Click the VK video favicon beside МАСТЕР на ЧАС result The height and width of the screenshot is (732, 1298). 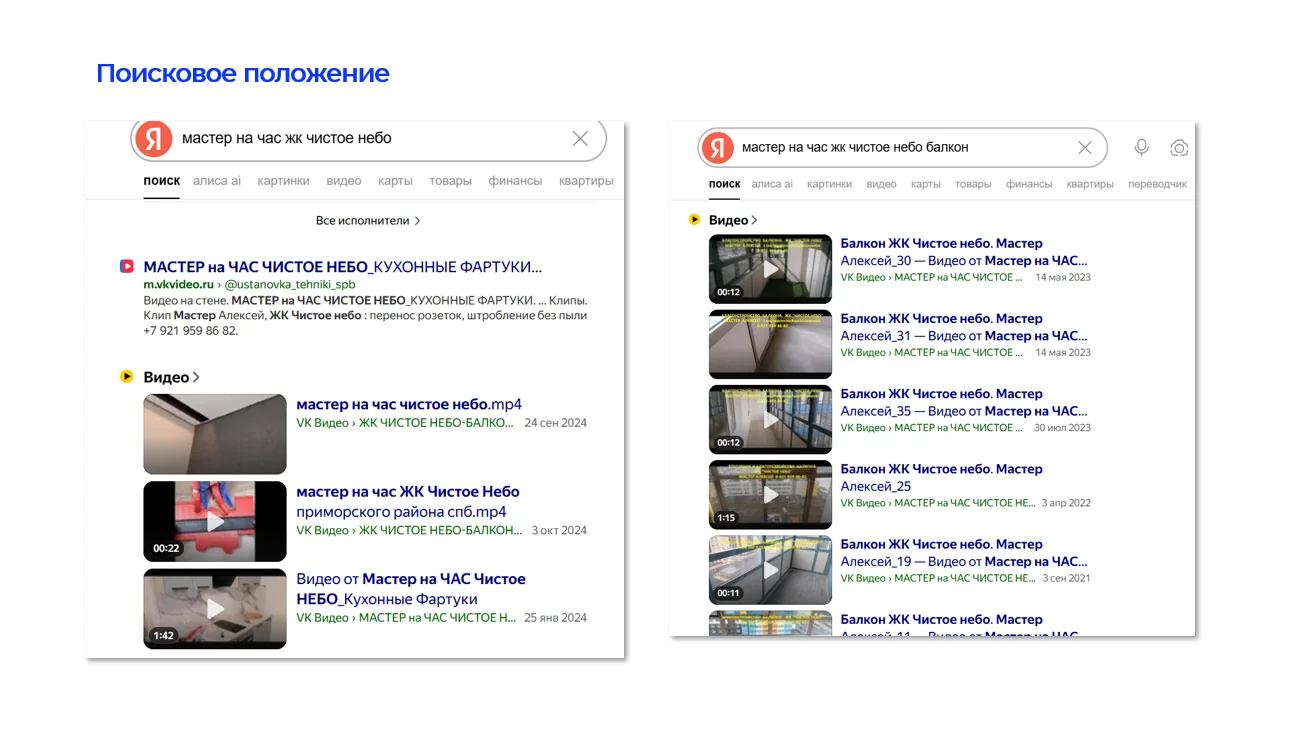coord(126,267)
